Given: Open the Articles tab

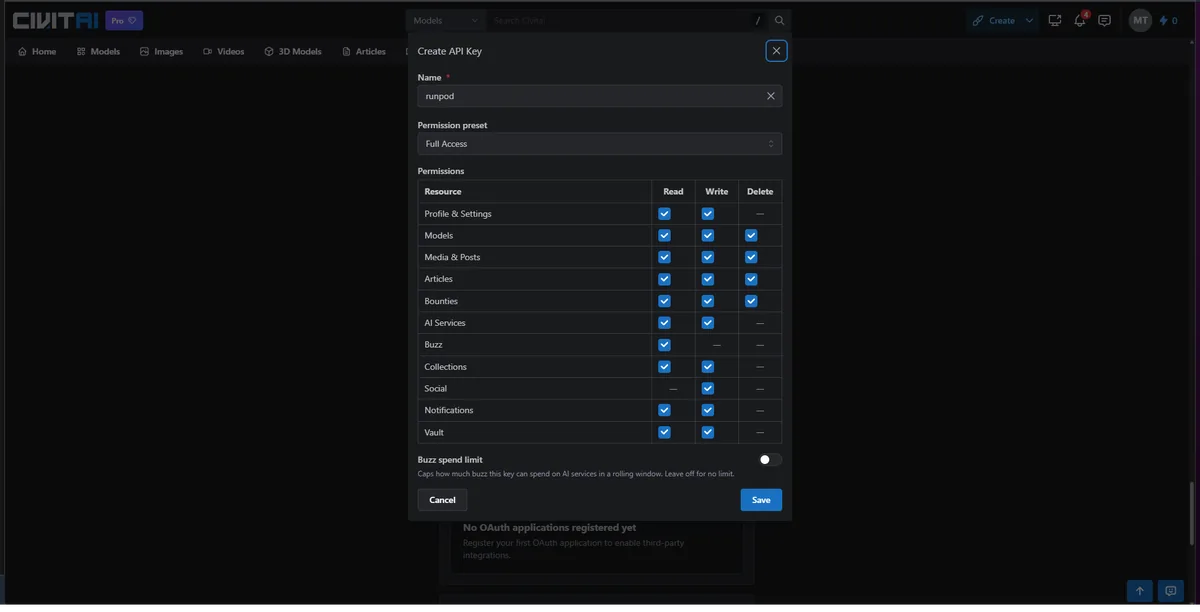Looking at the screenshot, I should [x=364, y=51].
